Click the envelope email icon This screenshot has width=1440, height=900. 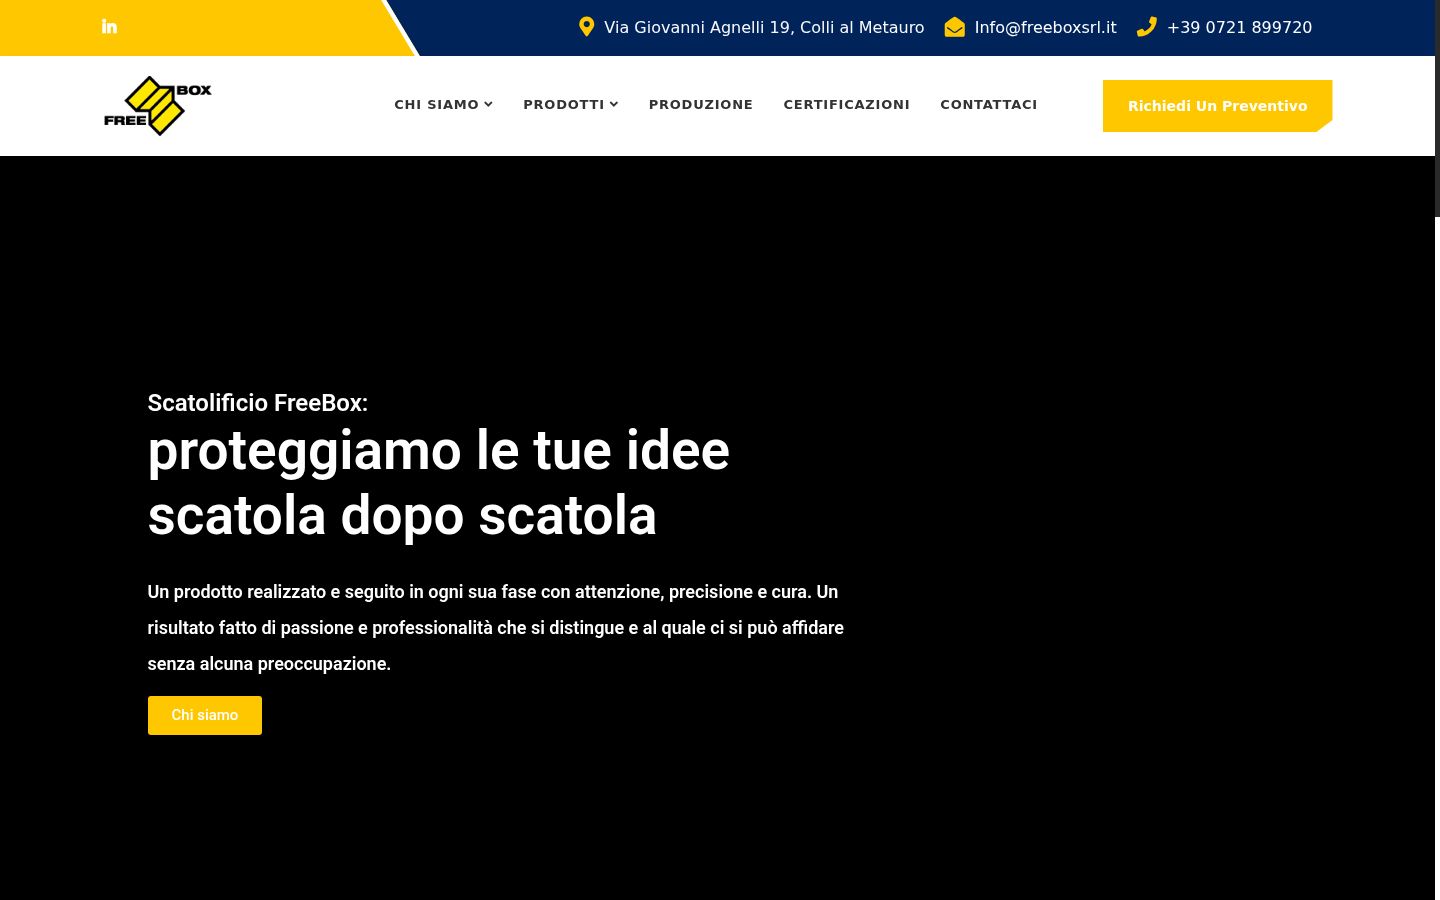(955, 27)
